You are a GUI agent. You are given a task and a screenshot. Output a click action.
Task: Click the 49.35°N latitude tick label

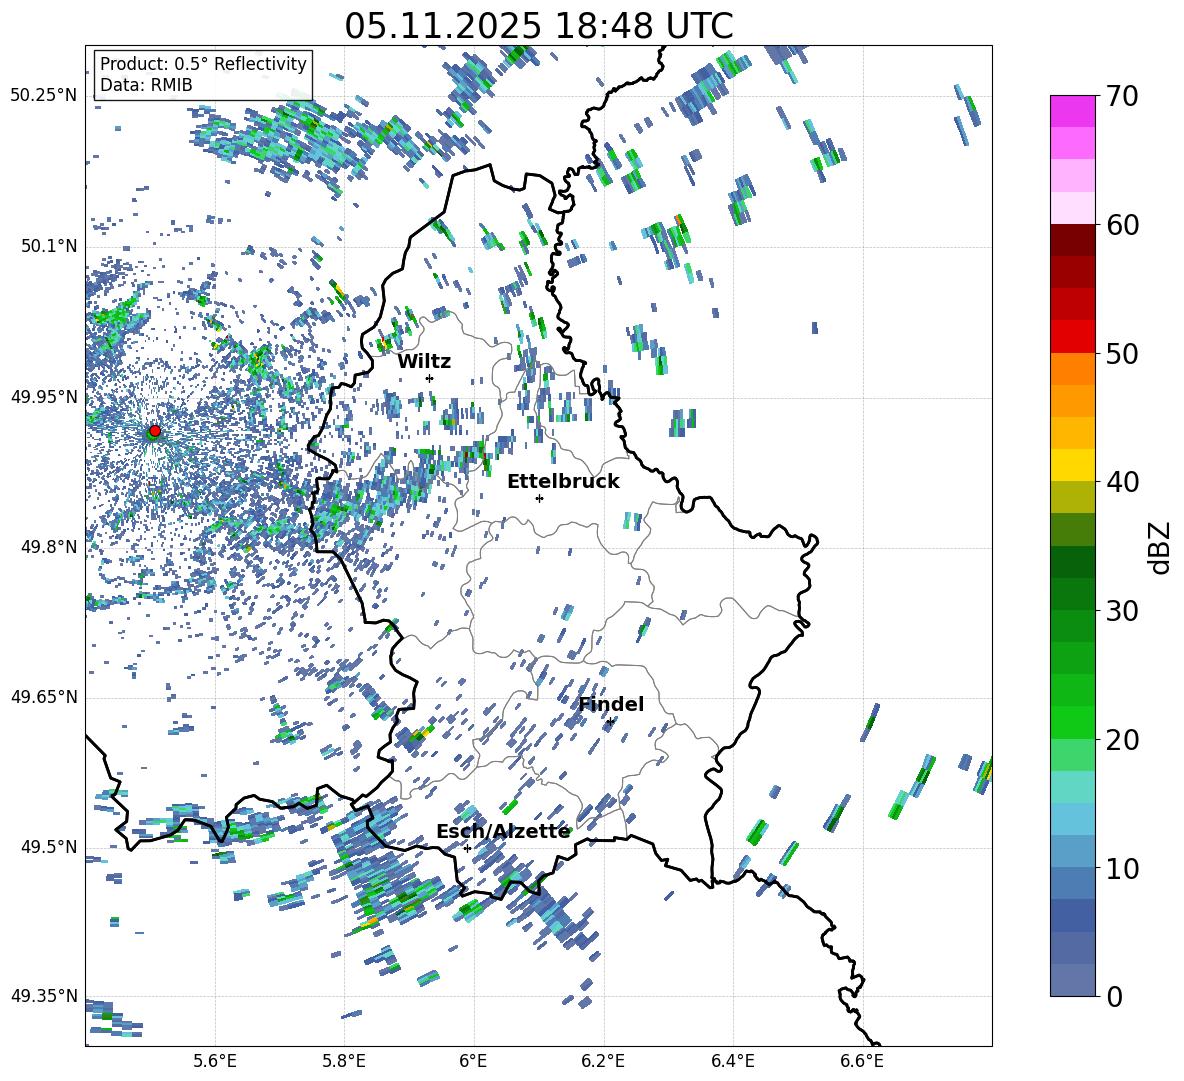pos(44,996)
